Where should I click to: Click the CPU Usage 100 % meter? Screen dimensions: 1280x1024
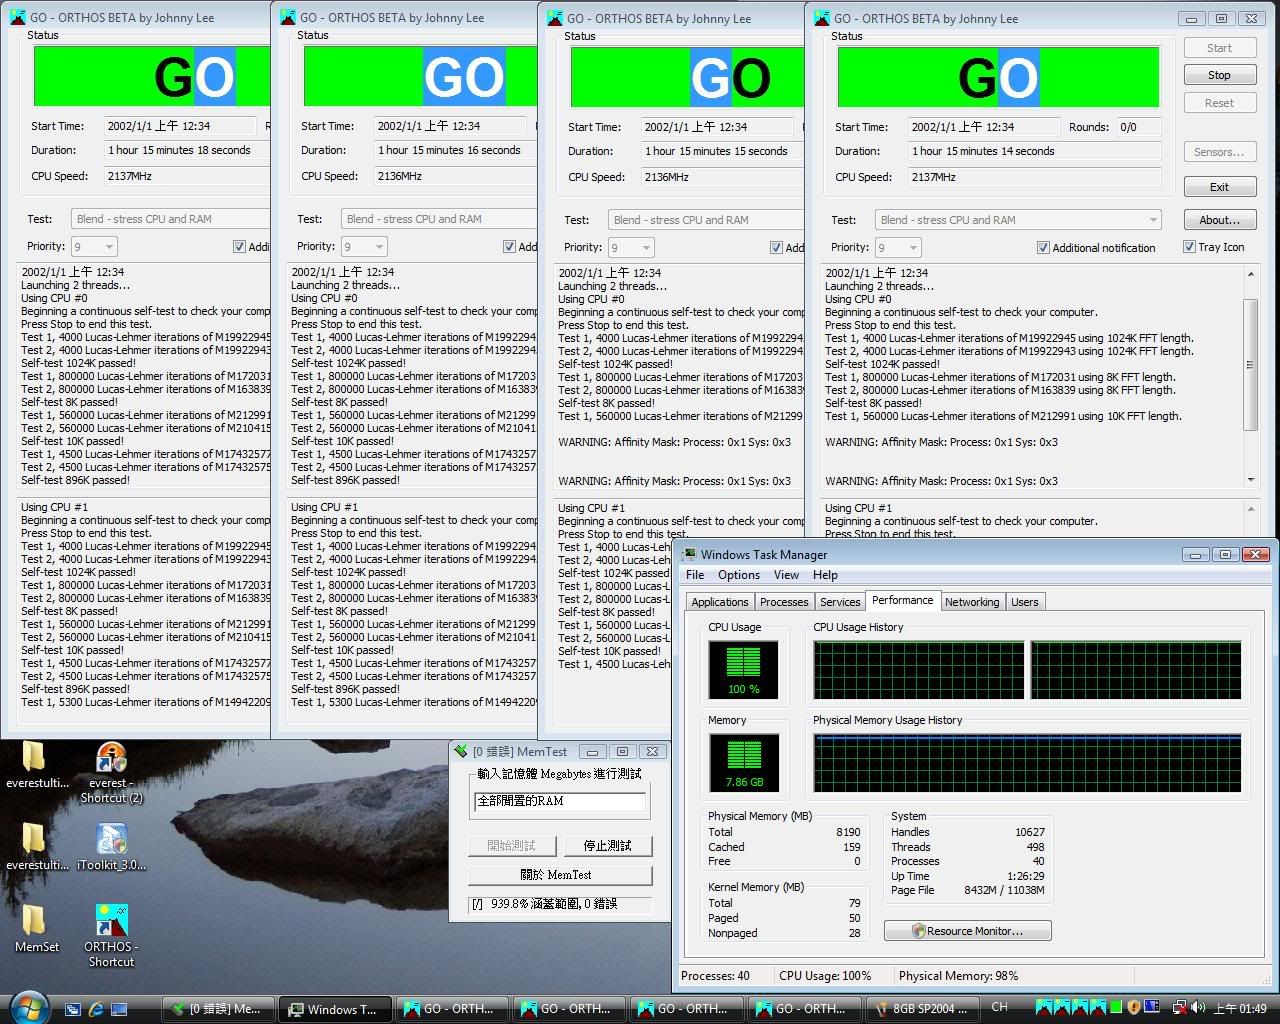pos(743,670)
